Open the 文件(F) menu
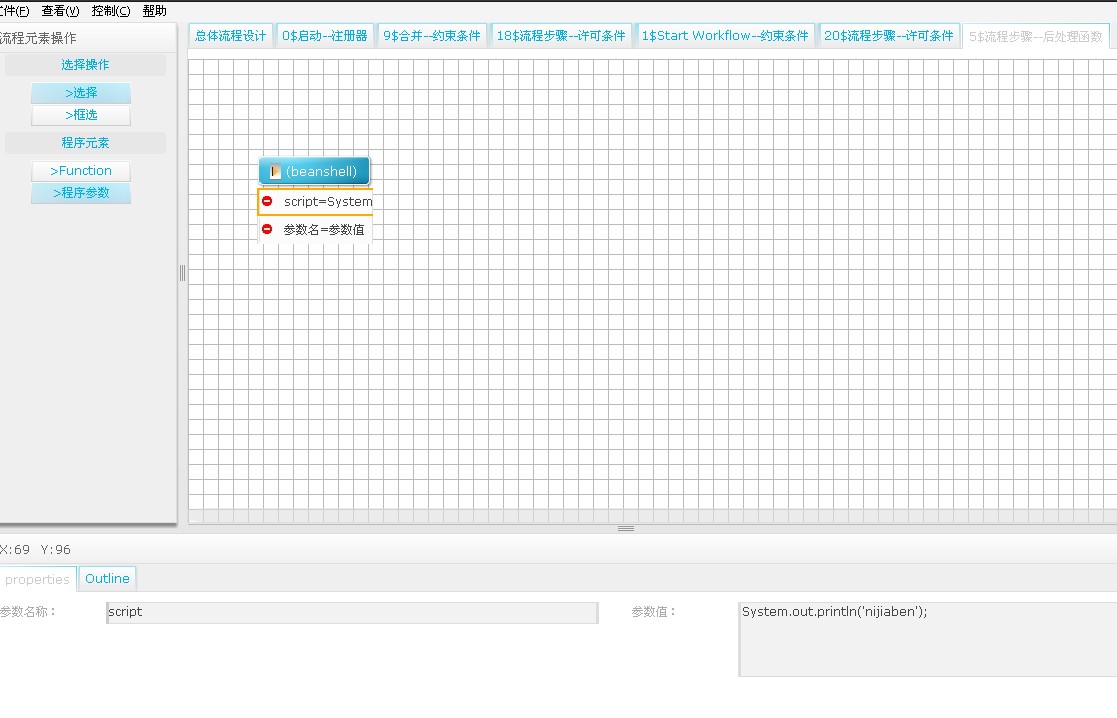Viewport: 1117px width, 718px height. [14, 11]
